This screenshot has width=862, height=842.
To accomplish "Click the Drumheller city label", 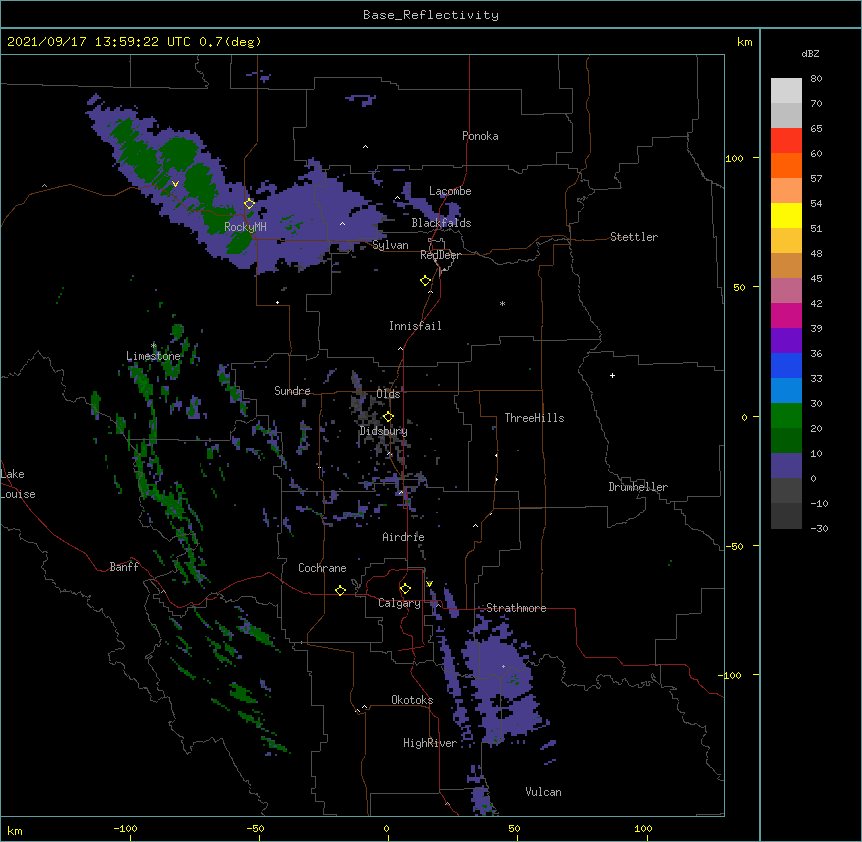I will tap(638, 487).
